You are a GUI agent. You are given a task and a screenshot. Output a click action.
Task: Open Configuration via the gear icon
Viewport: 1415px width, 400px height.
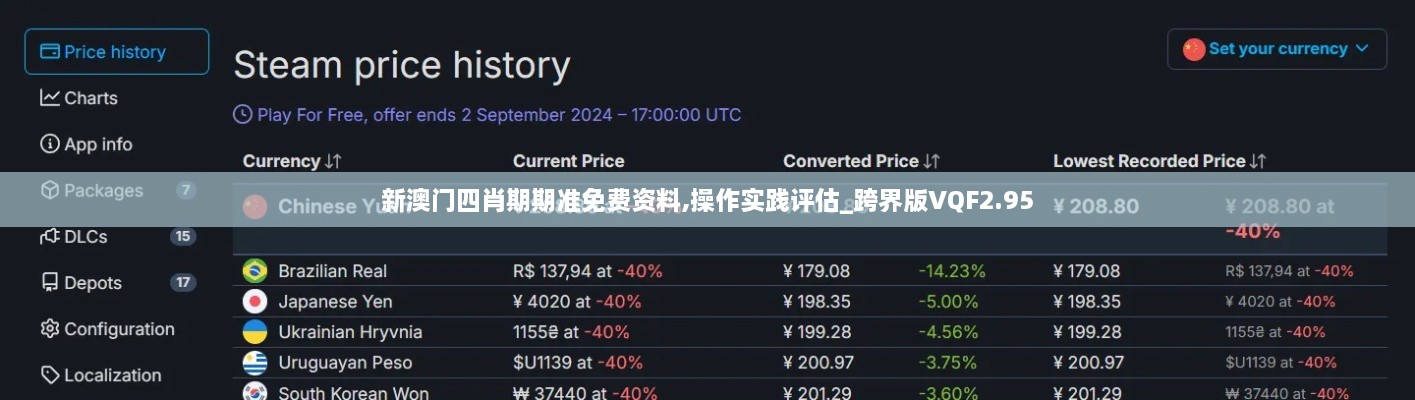(50, 329)
